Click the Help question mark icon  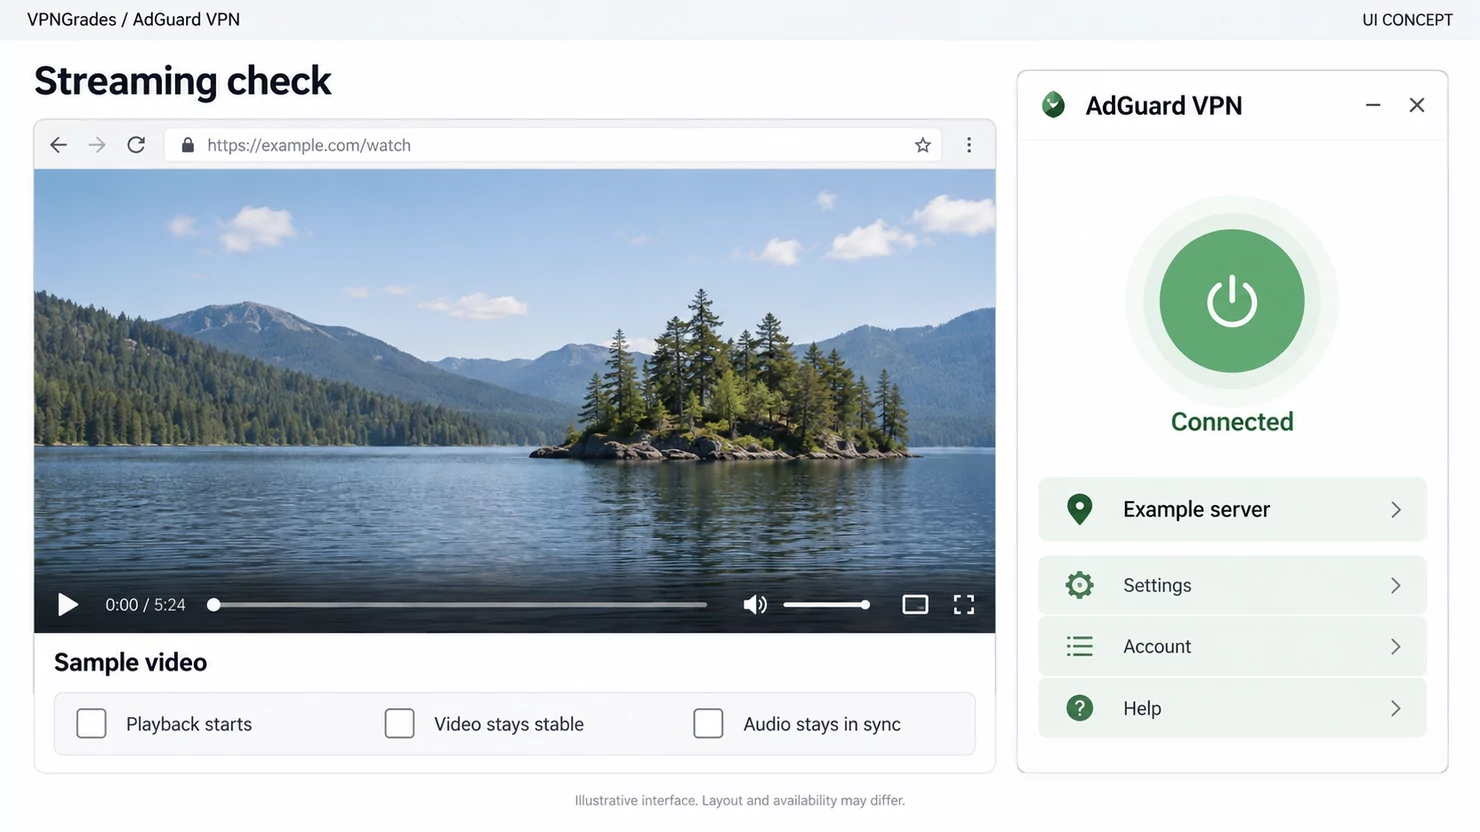click(1080, 708)
